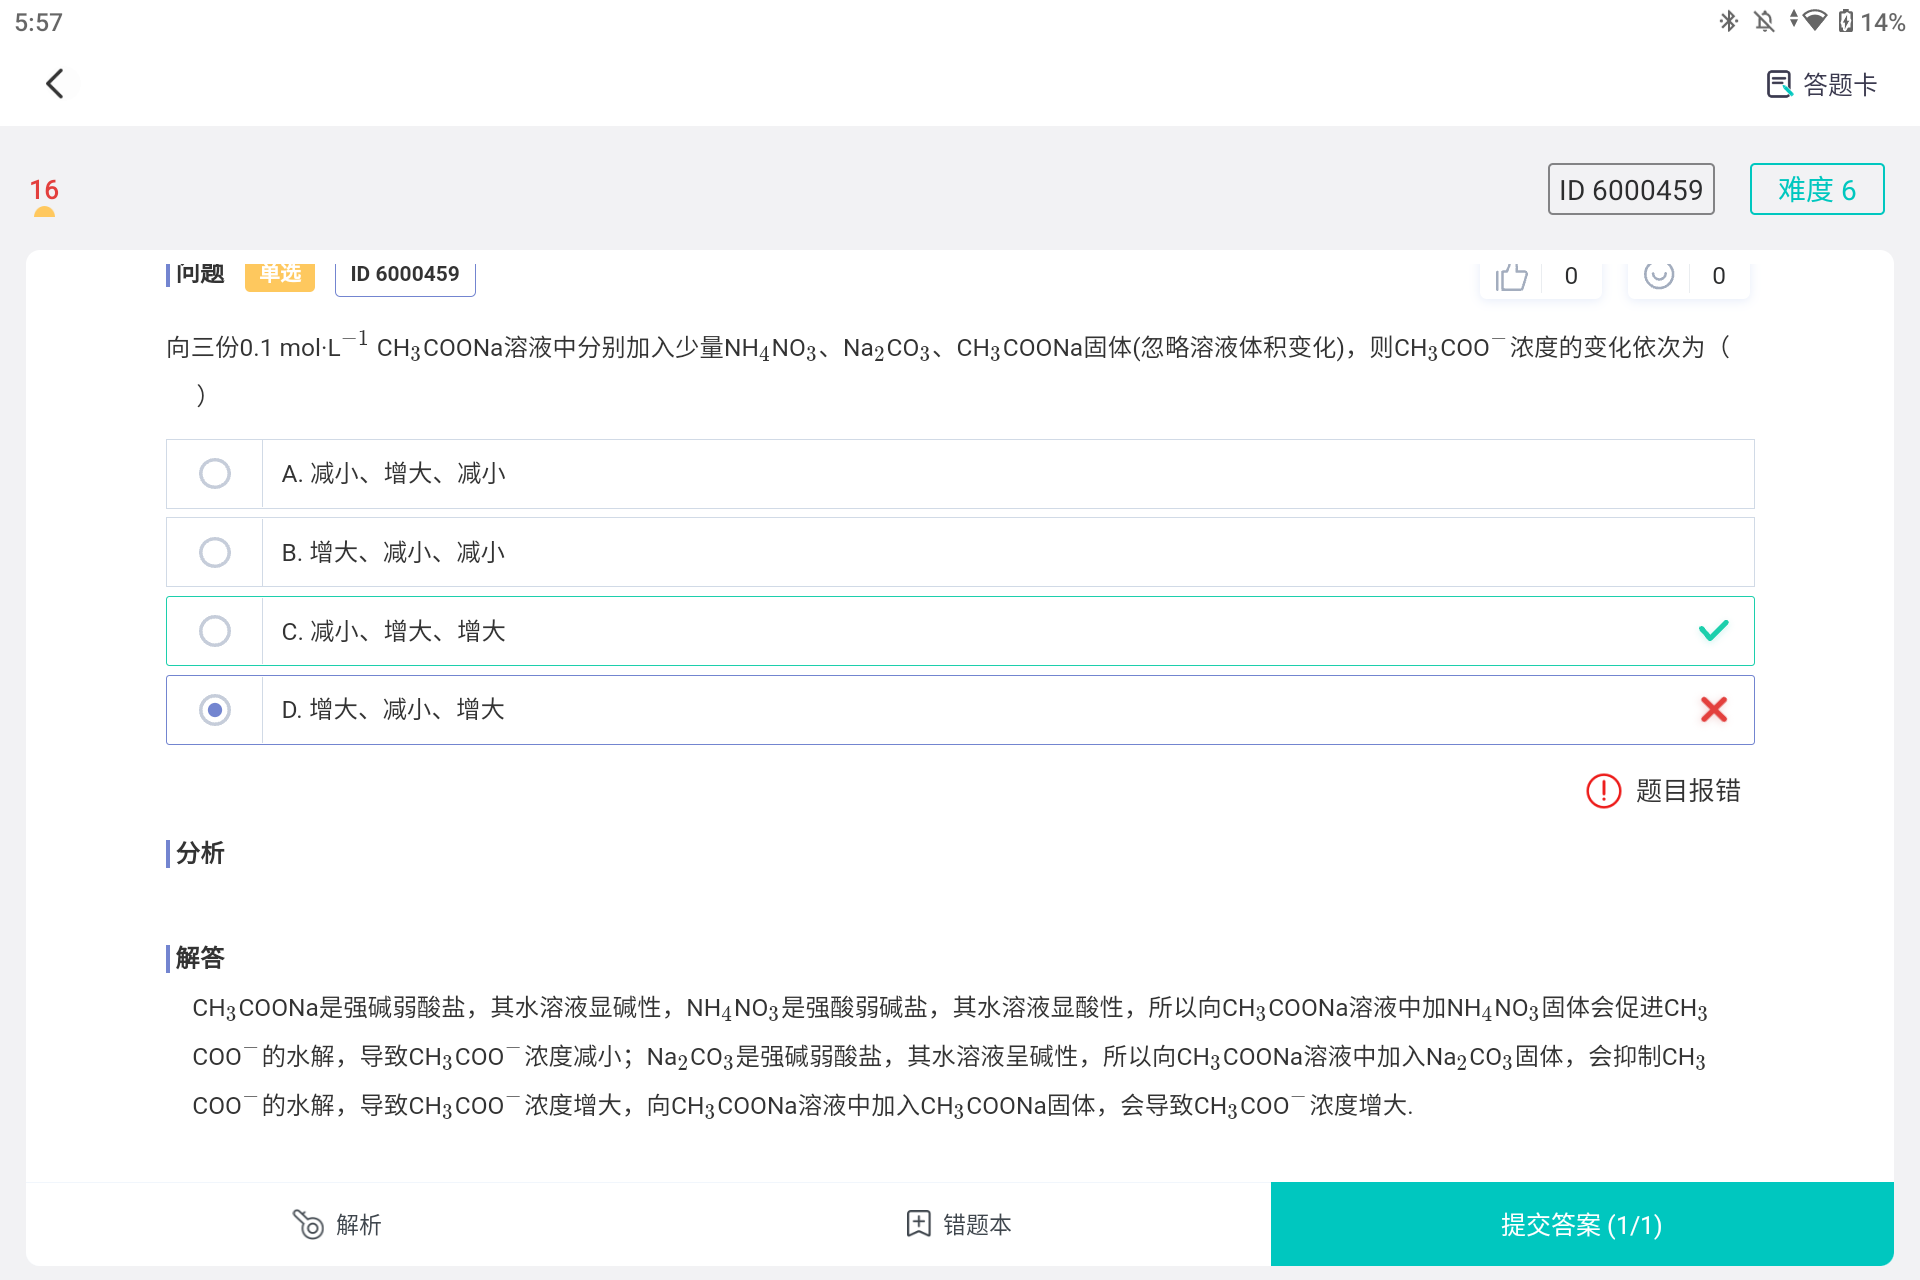Tap the Bluetooth status icon
The width and height of the screenshot is (1920, 1280).
[1728, 21]
